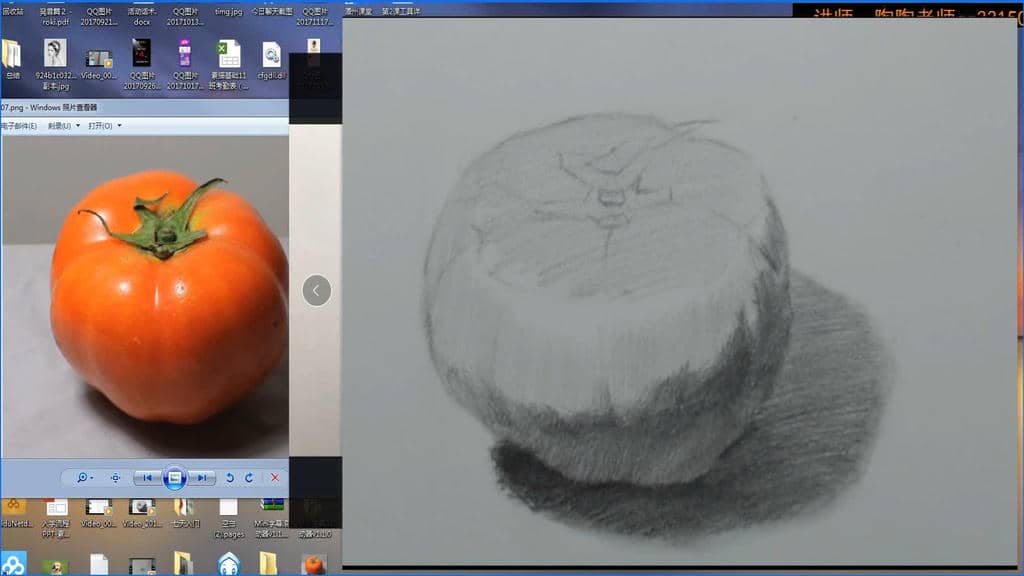Select the cfgdll.dll desktop file
This screenshot has height=576, width=1024.
tap(271, 55)
